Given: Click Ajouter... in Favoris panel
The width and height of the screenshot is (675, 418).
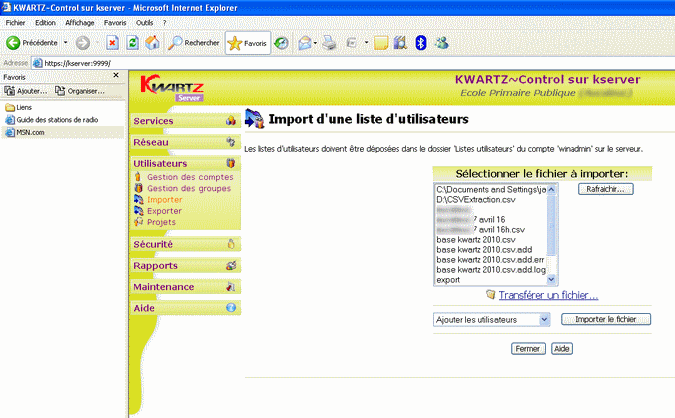Looking at the screenshot, I should pyautogui.click(x=26, y=91).
